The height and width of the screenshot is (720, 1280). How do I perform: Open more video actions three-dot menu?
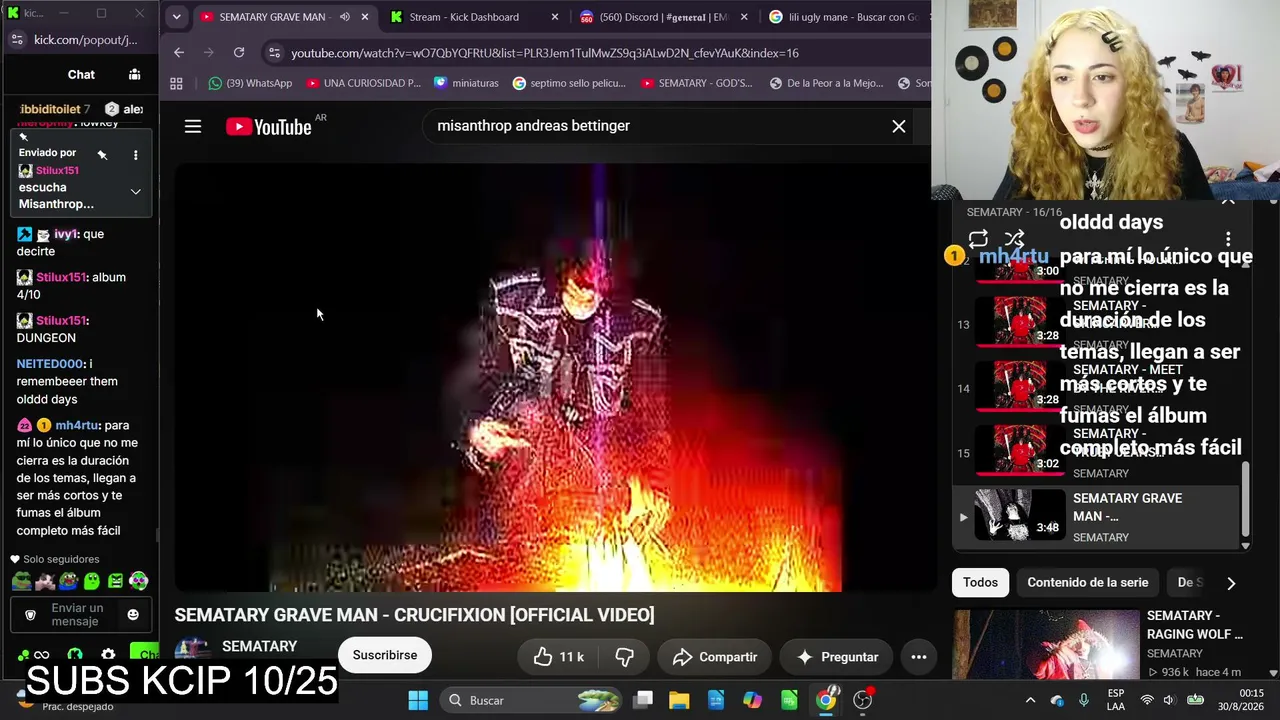tap(919, 656)
